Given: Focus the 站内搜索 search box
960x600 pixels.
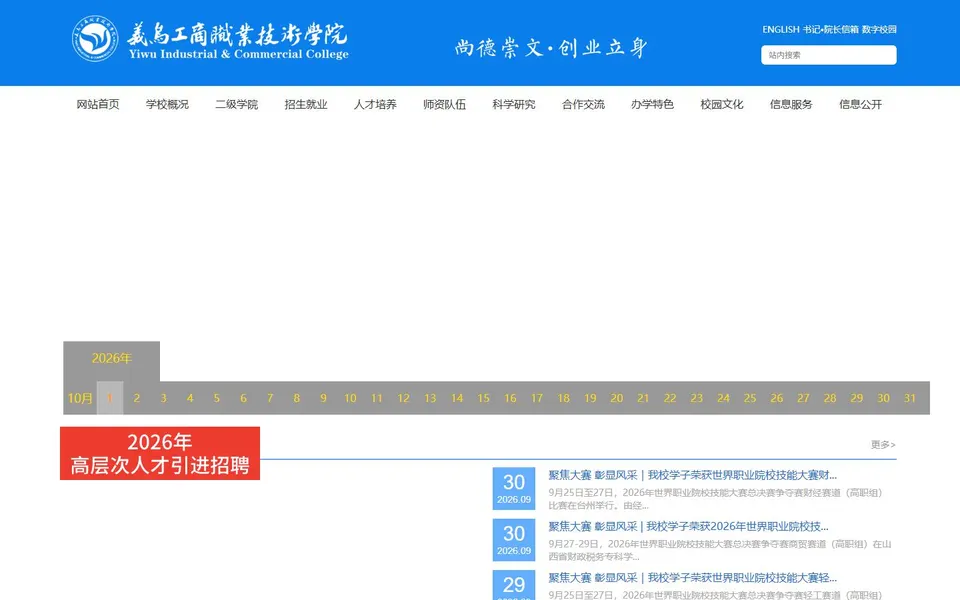Looking at the screenshot, I should (828, 55).
